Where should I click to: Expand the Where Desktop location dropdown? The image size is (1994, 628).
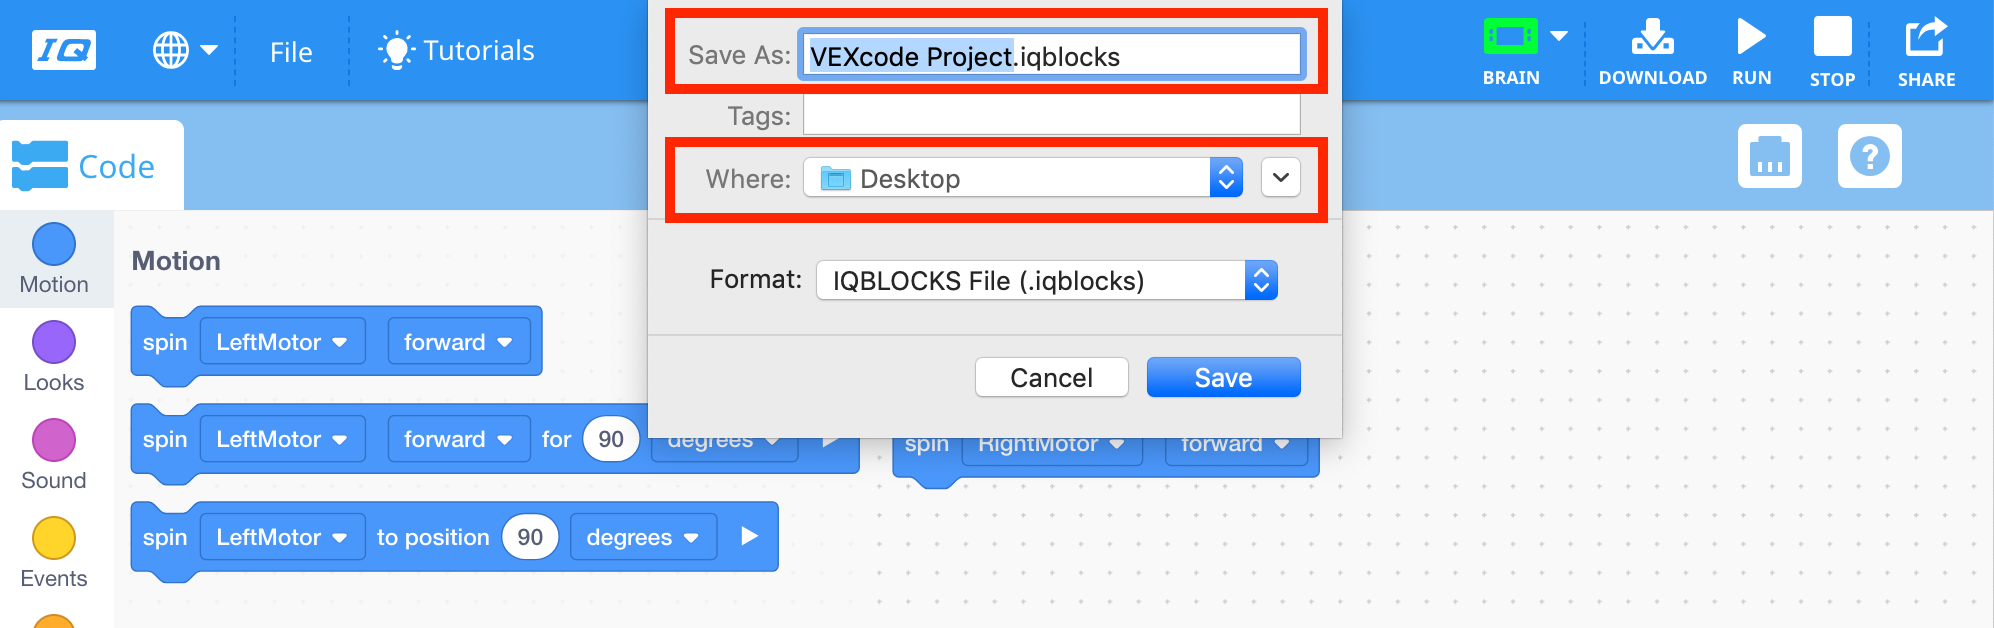(x=1023, y=178)
